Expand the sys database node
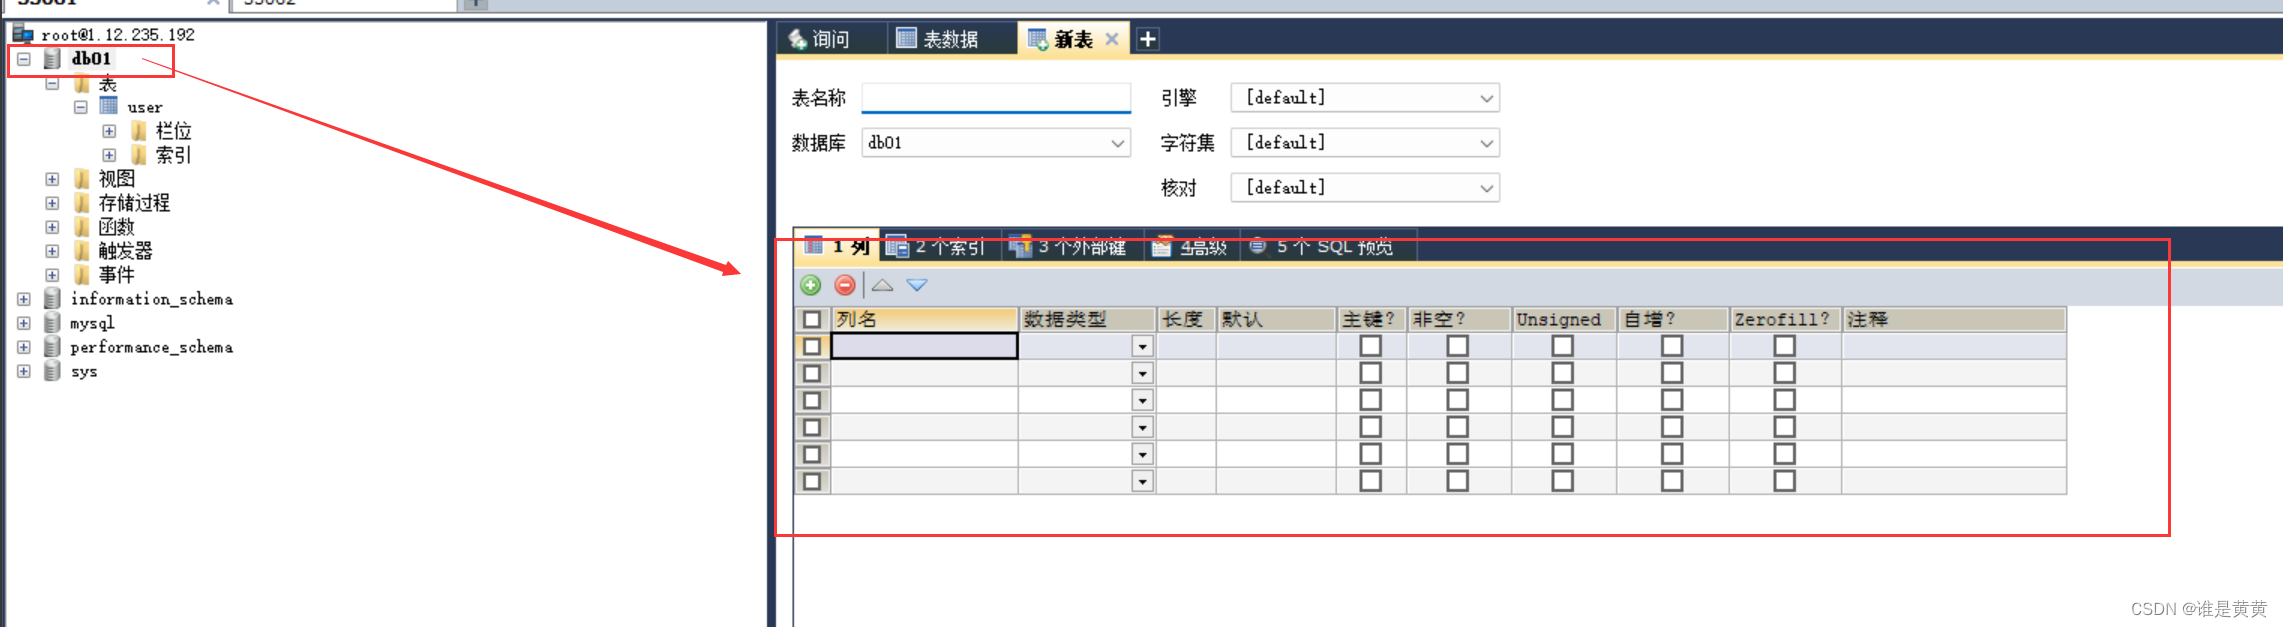Screen dimensions: 2283x627 (x=24, y=371)
